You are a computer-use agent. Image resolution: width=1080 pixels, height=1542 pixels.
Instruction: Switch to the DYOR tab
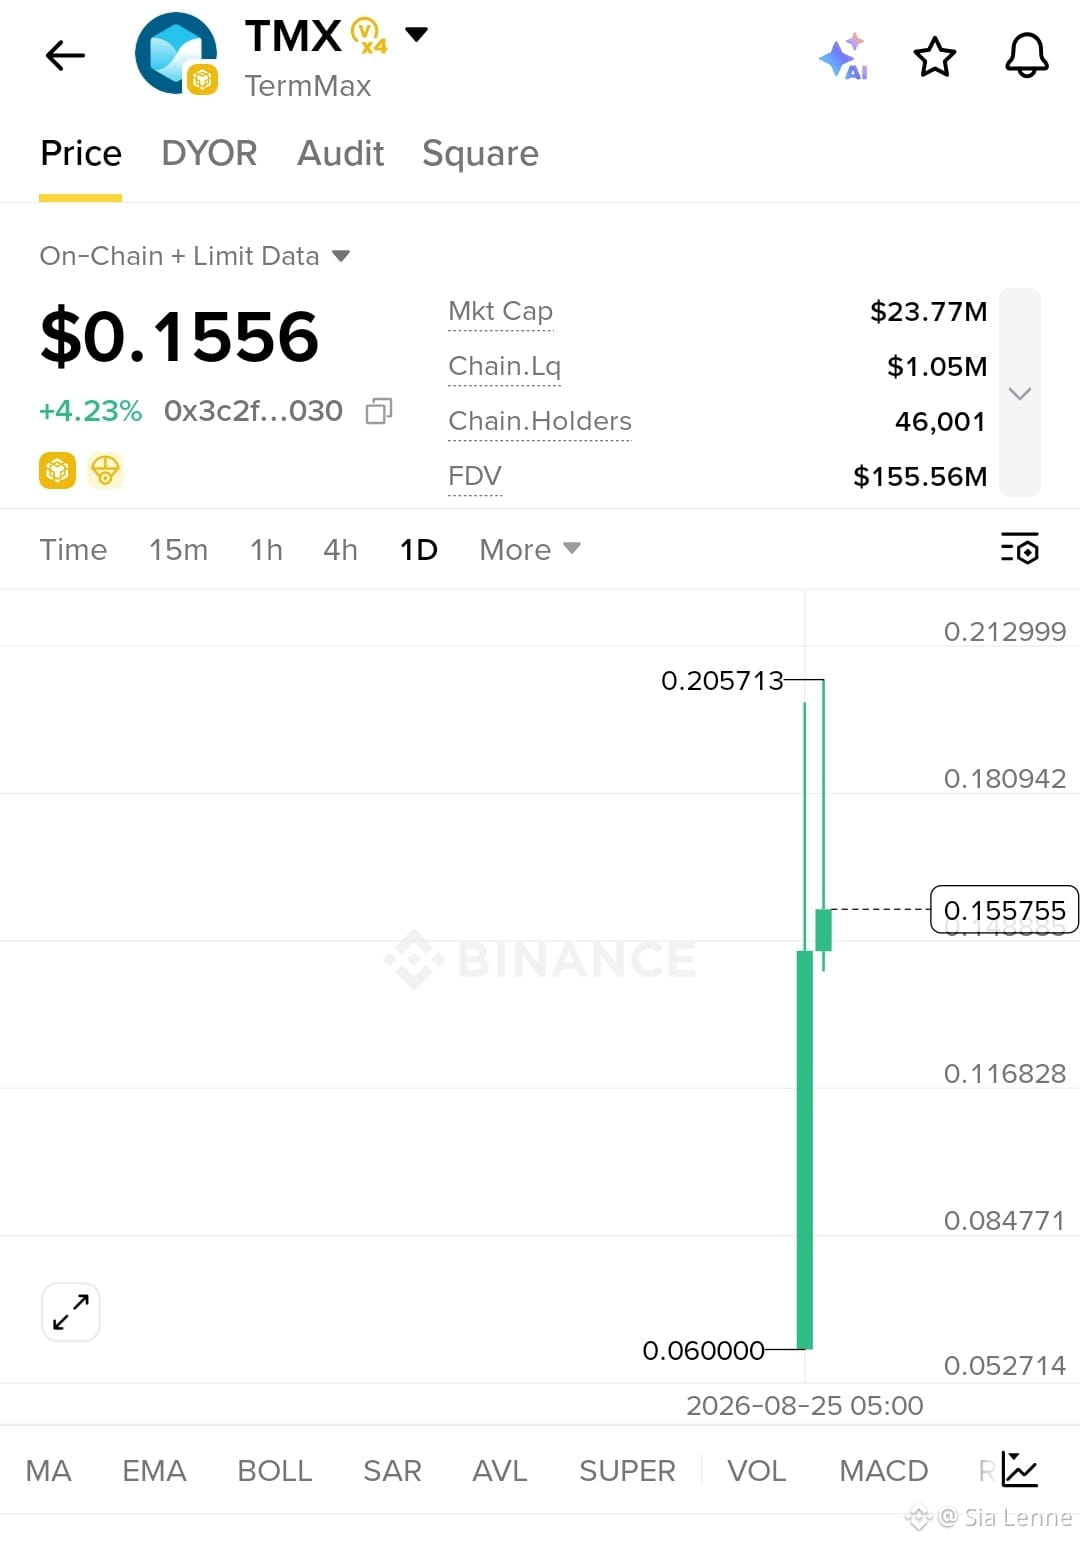[209, 153]
